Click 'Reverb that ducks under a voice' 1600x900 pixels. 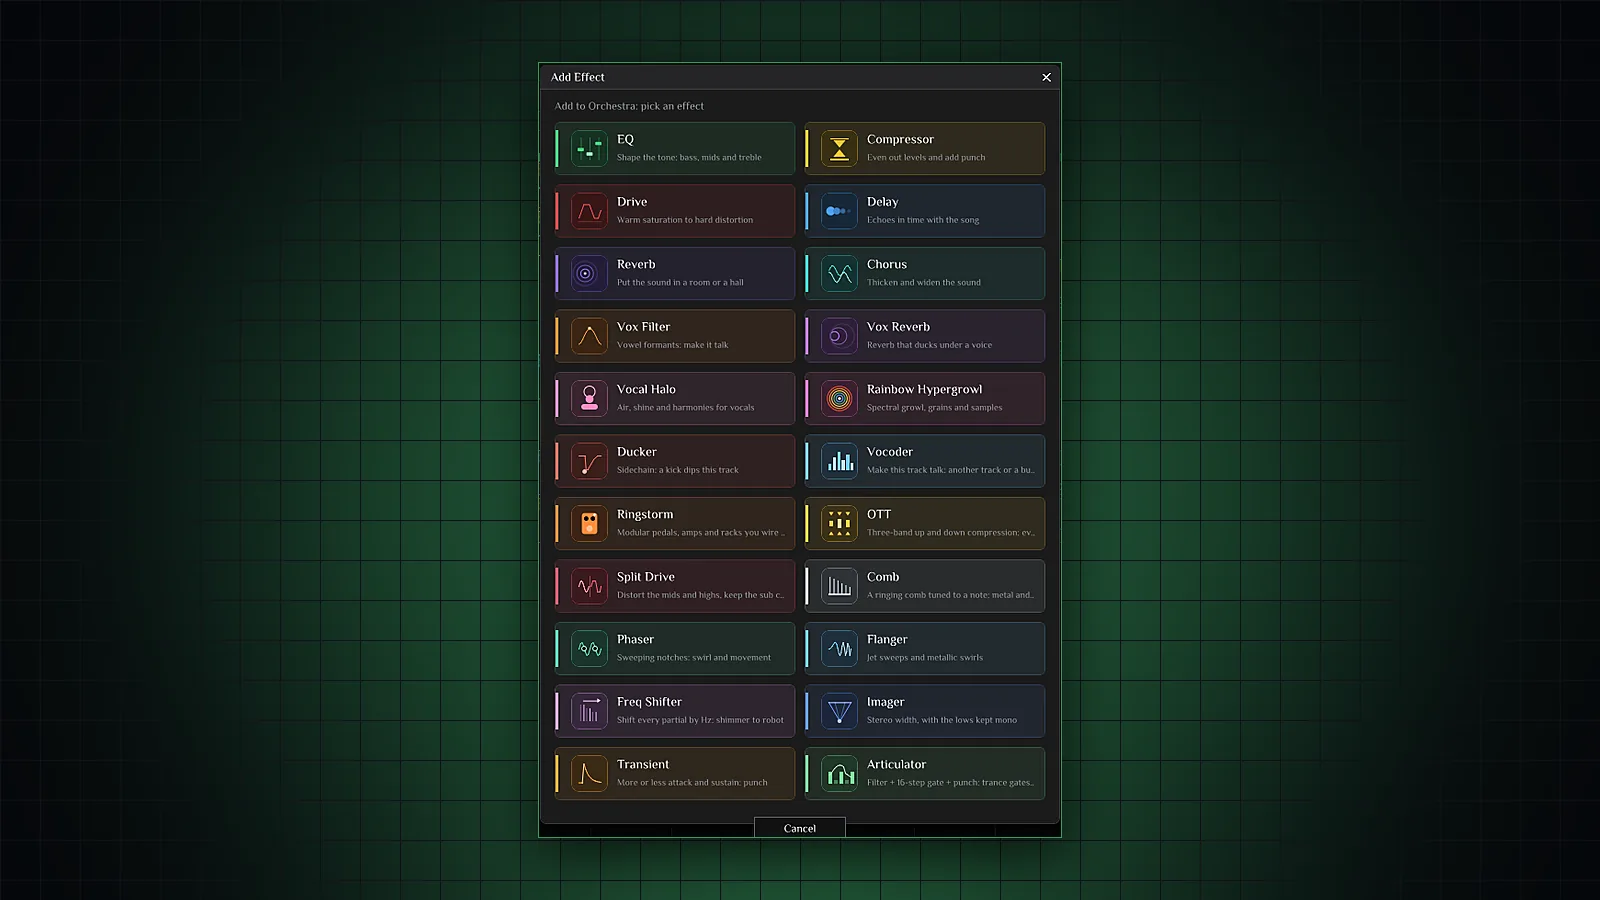[930, 345]
